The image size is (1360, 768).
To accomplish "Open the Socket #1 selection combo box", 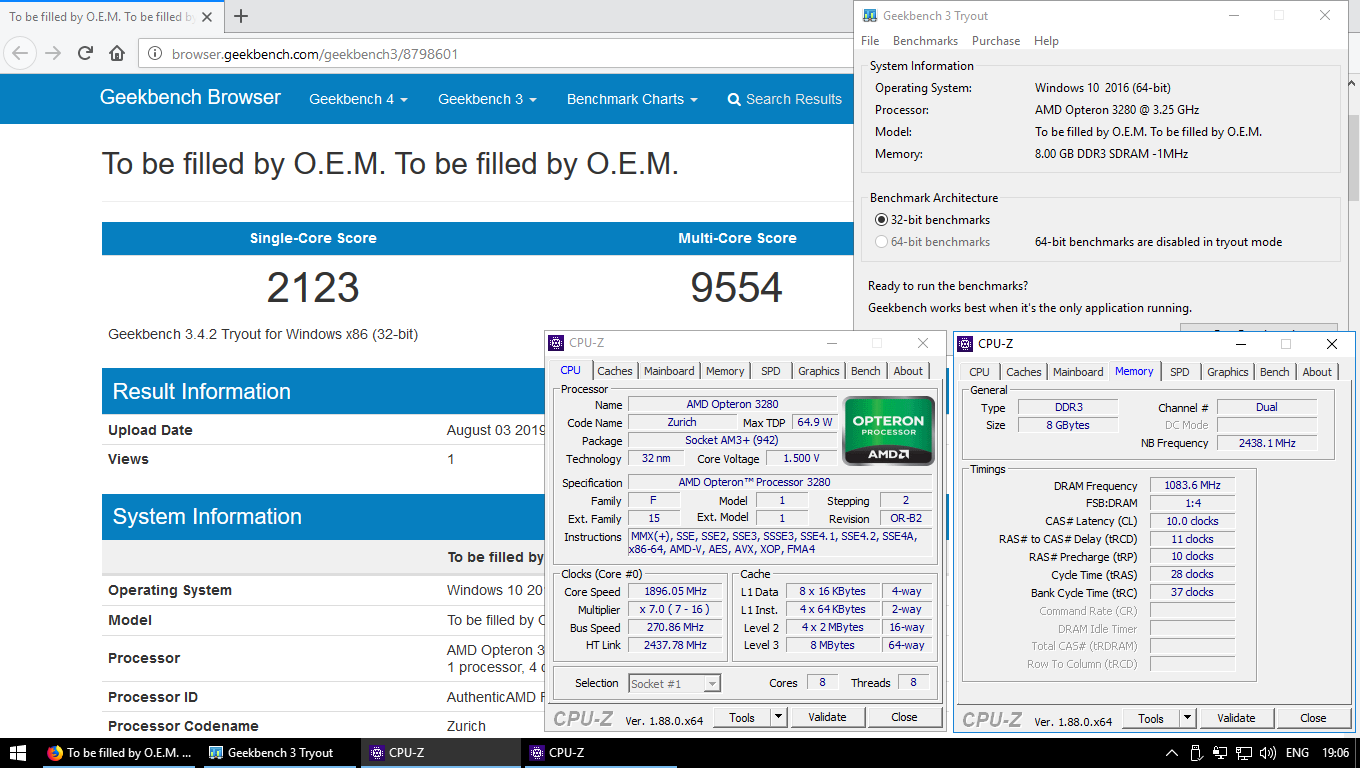I will click(674, 683).
